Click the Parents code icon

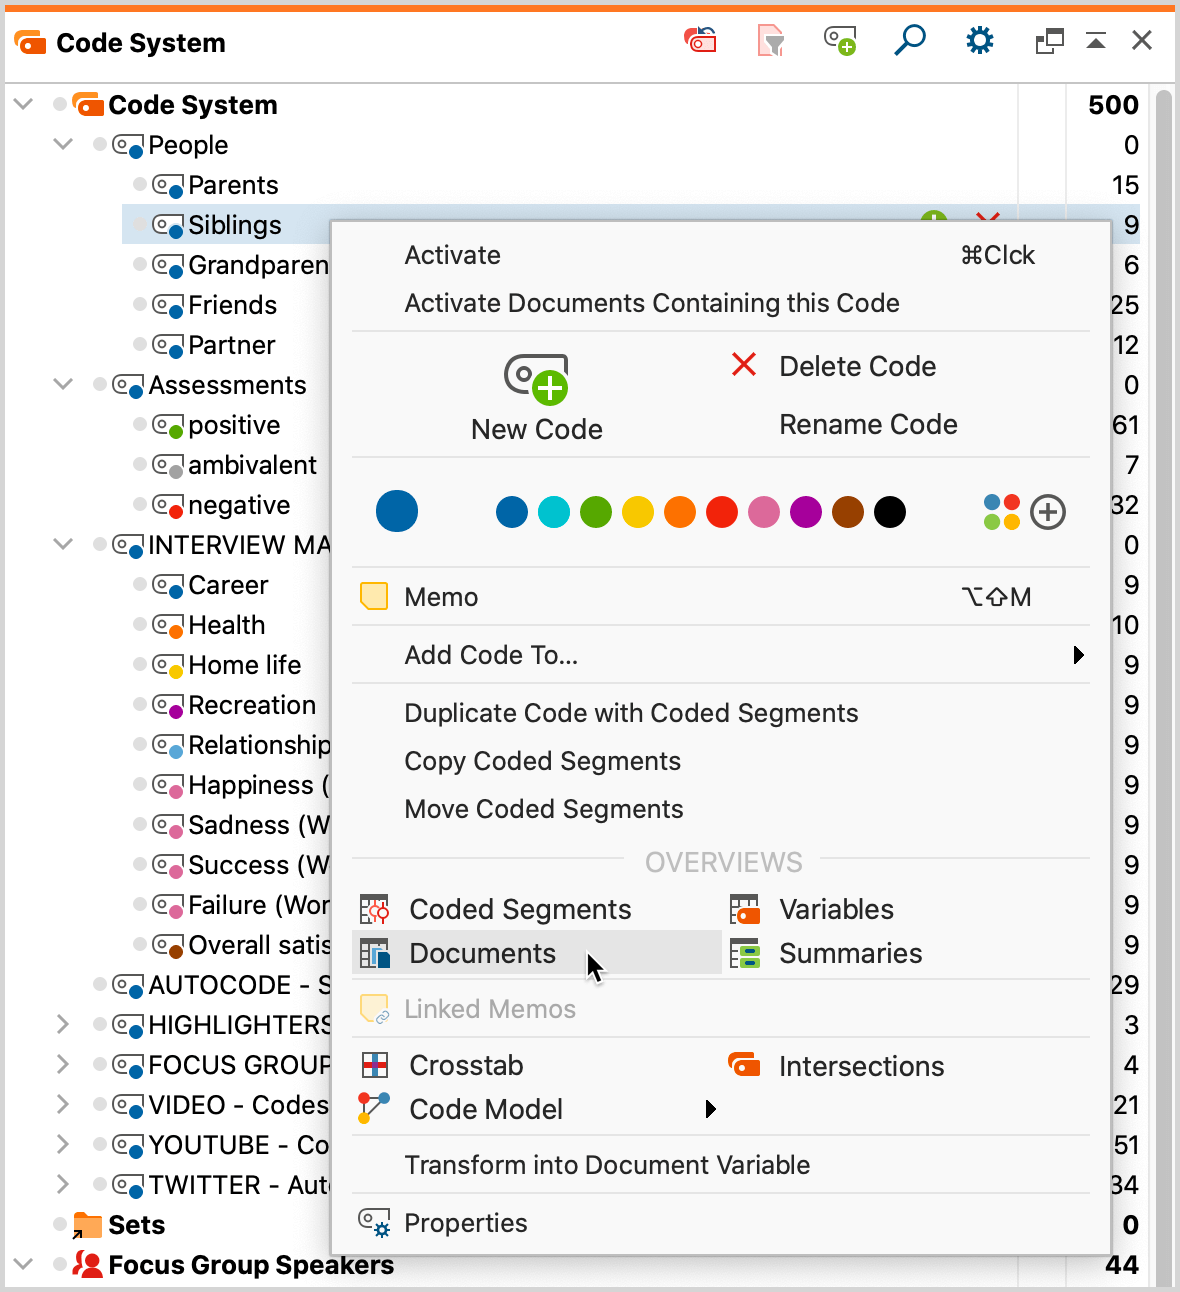[167, 186]
